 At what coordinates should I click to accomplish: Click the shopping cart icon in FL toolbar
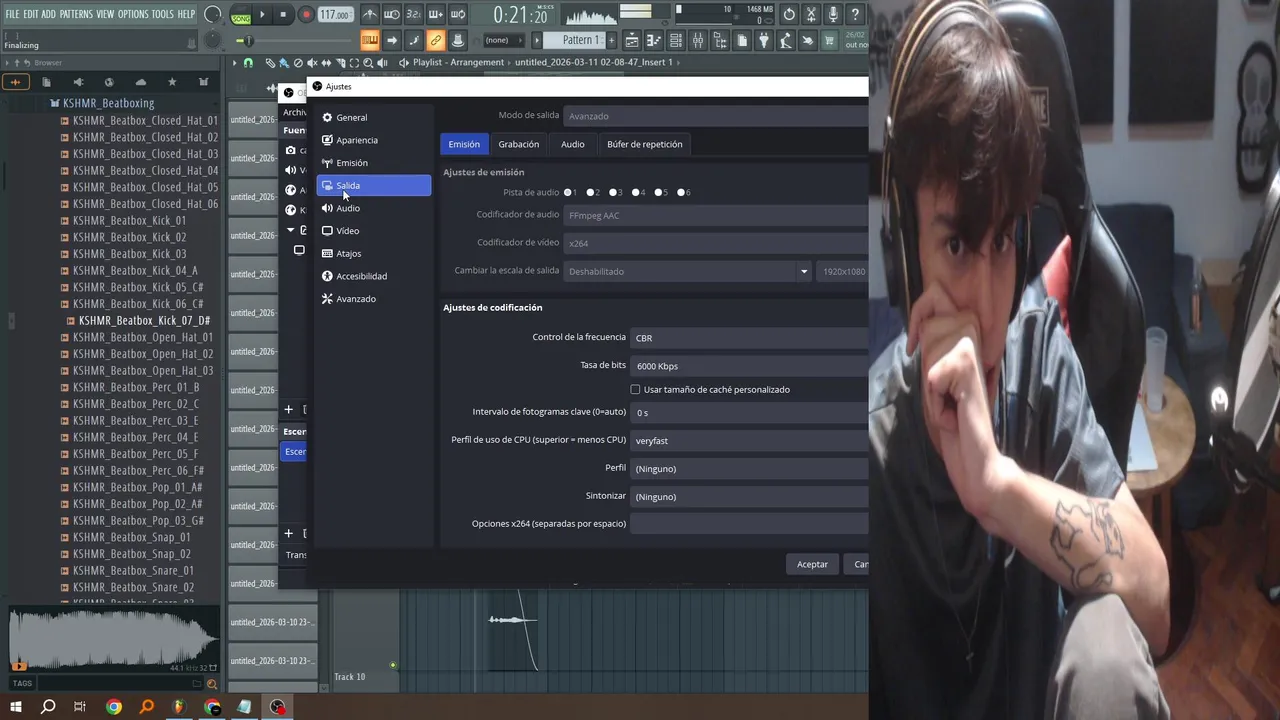pyautogui.click(x=829, y=41)
